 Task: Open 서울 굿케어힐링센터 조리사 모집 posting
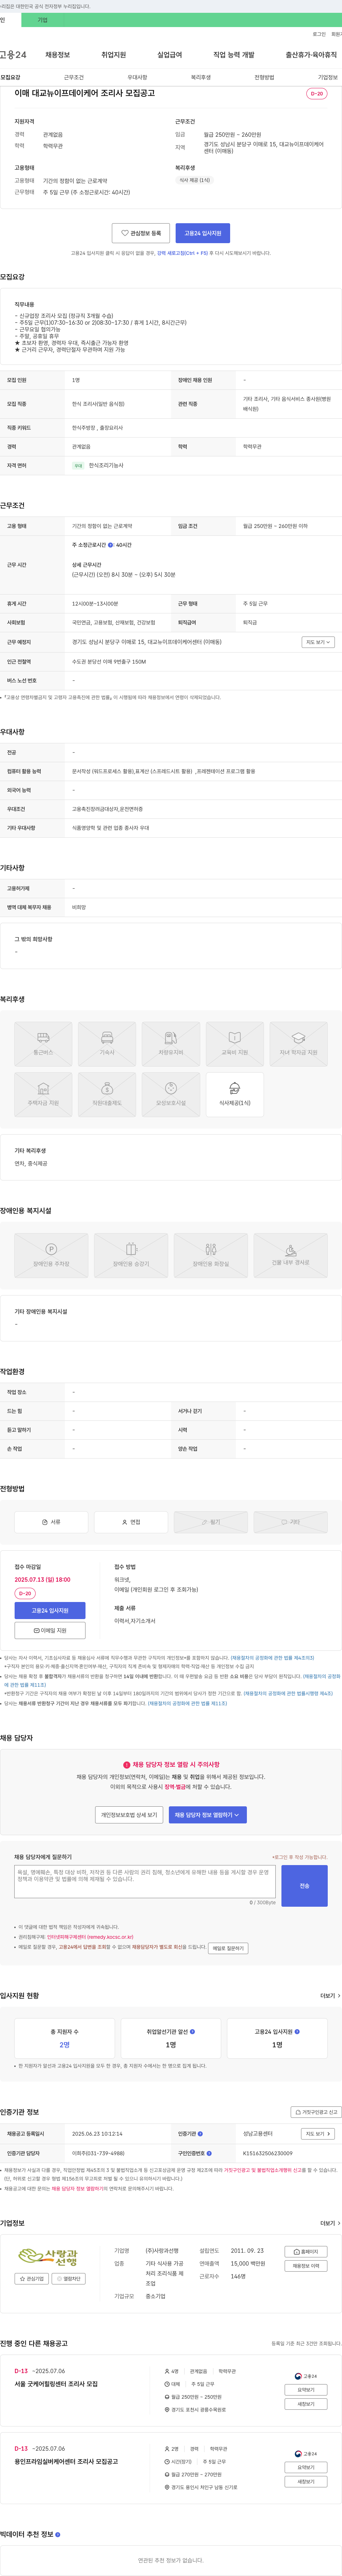[56, 2384]
